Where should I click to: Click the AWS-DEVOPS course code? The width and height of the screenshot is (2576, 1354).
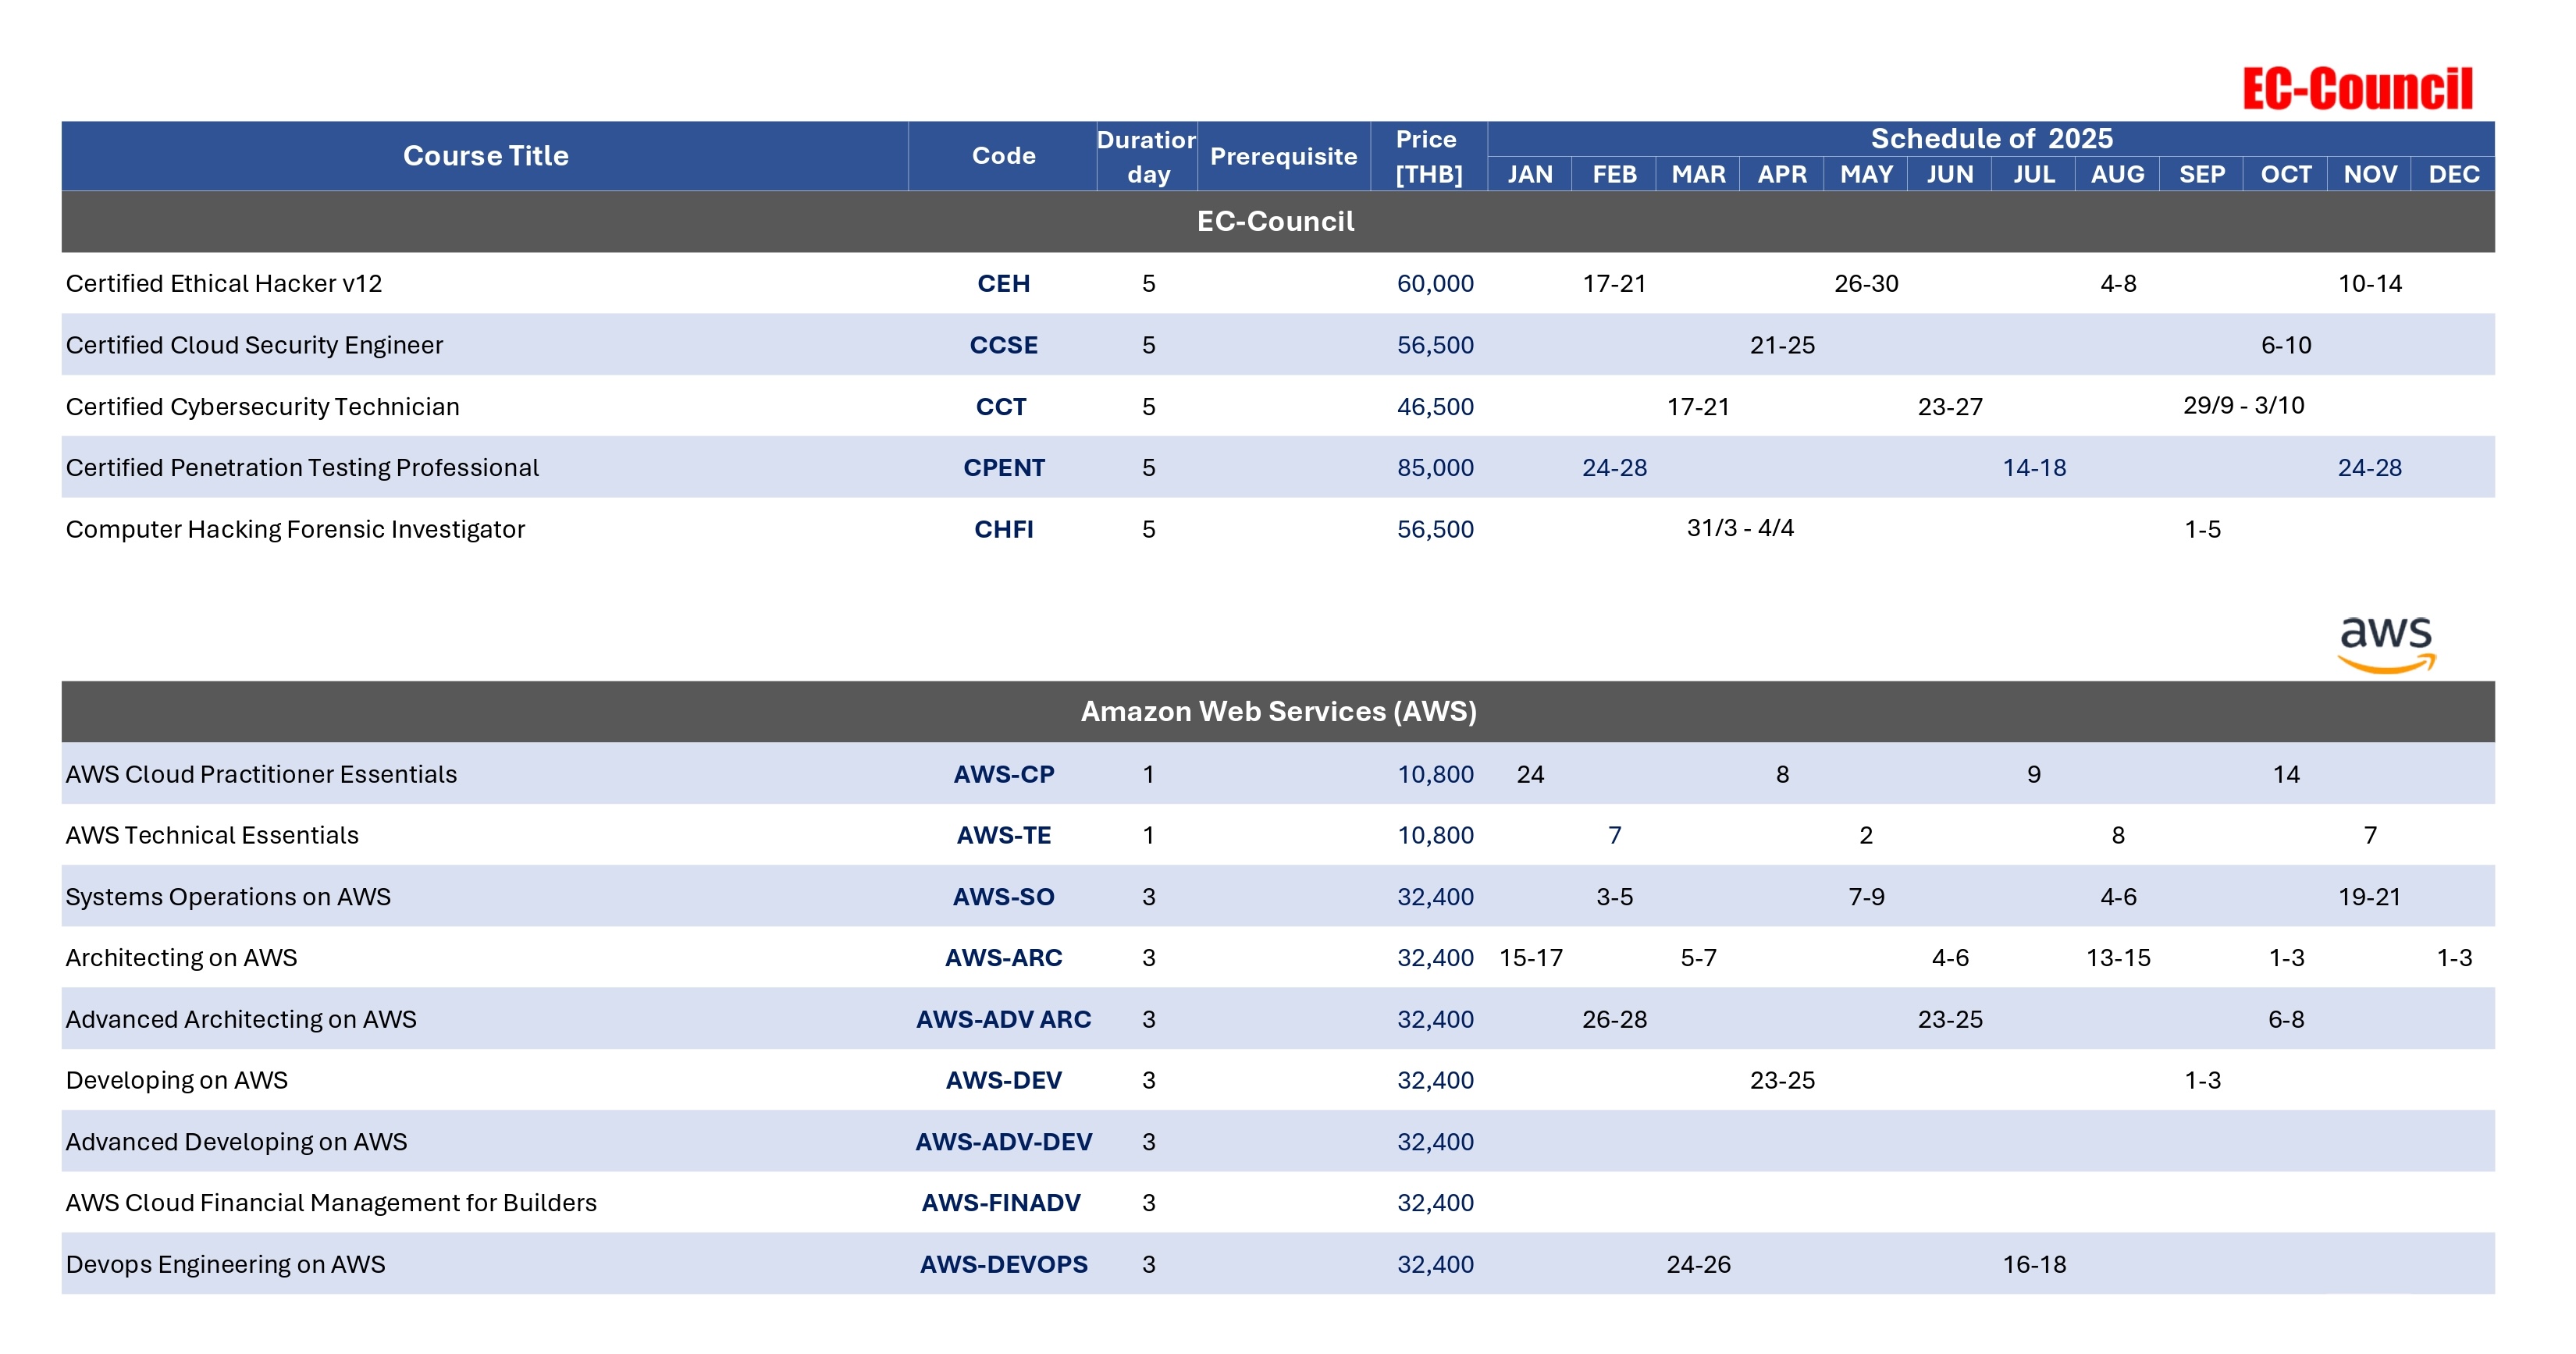1003,1264
